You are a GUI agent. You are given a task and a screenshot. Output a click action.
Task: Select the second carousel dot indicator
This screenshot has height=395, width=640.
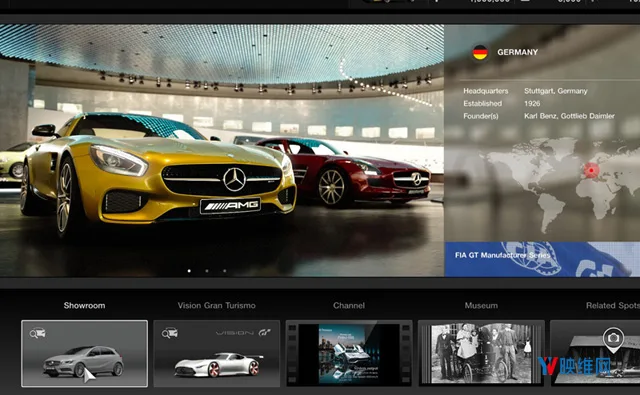click(207, 271)
